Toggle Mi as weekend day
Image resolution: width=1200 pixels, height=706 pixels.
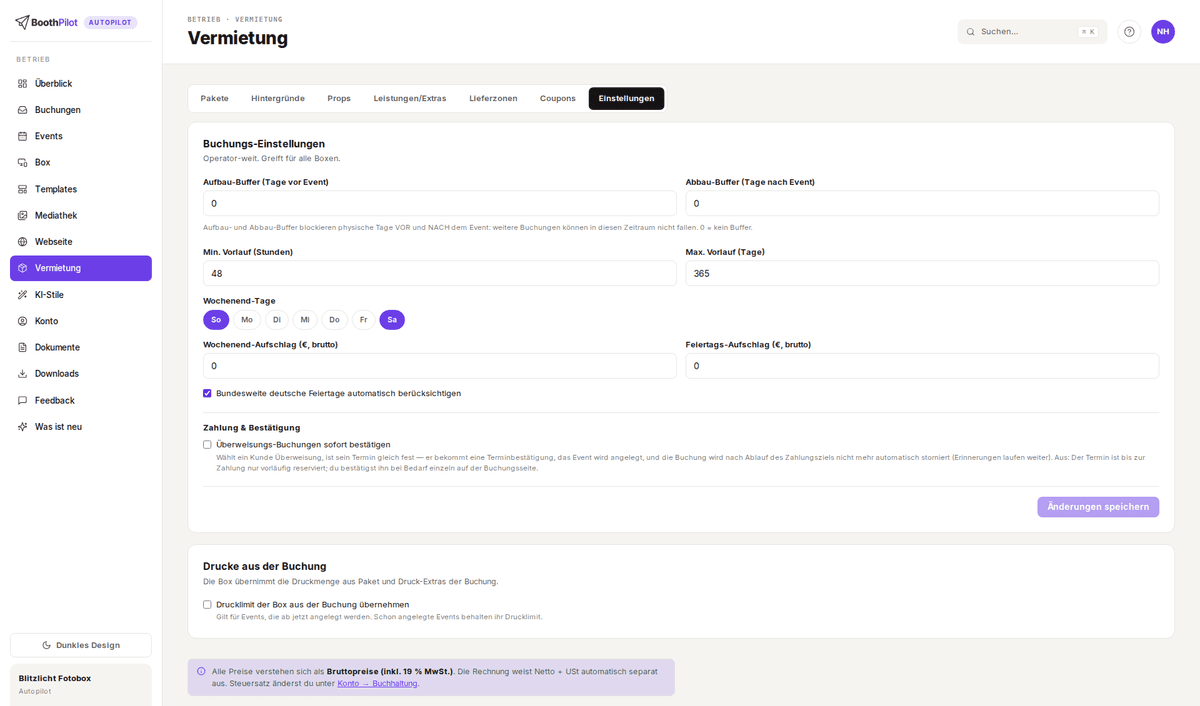tap(305, 320)
